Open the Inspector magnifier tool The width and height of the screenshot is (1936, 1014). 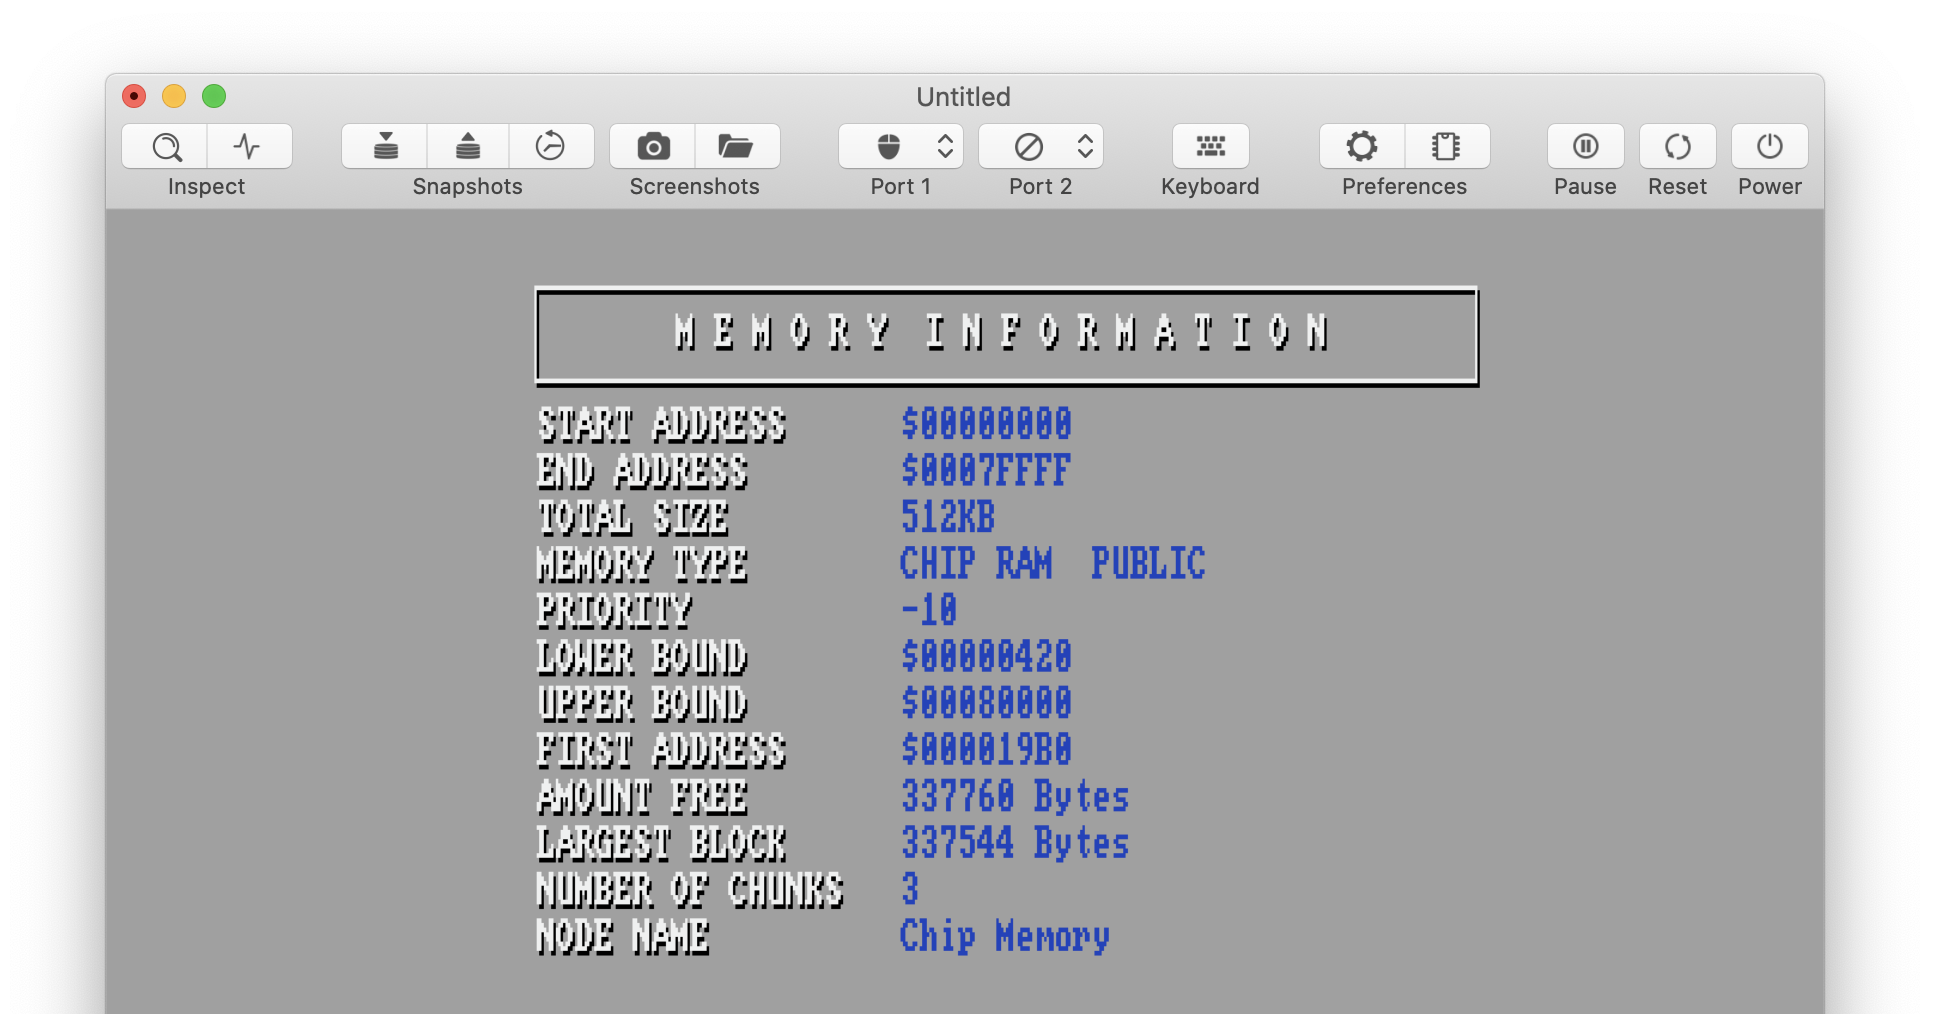[x=165, y=146]
